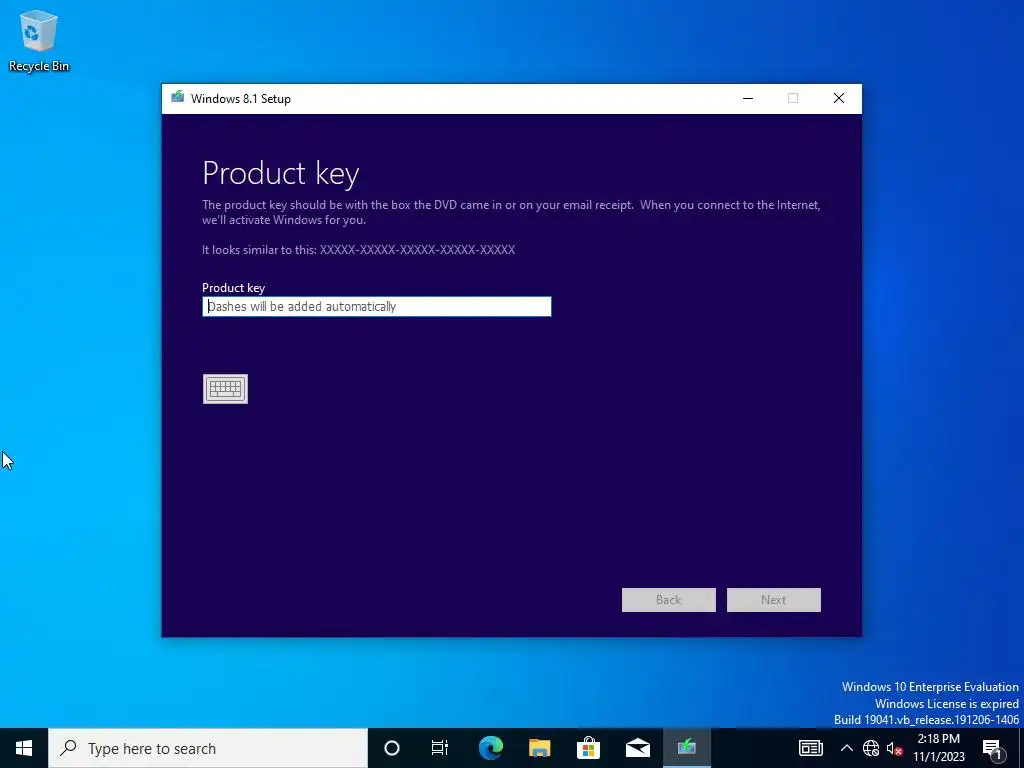Open the Action Center notifications icon

click(993, 748)
